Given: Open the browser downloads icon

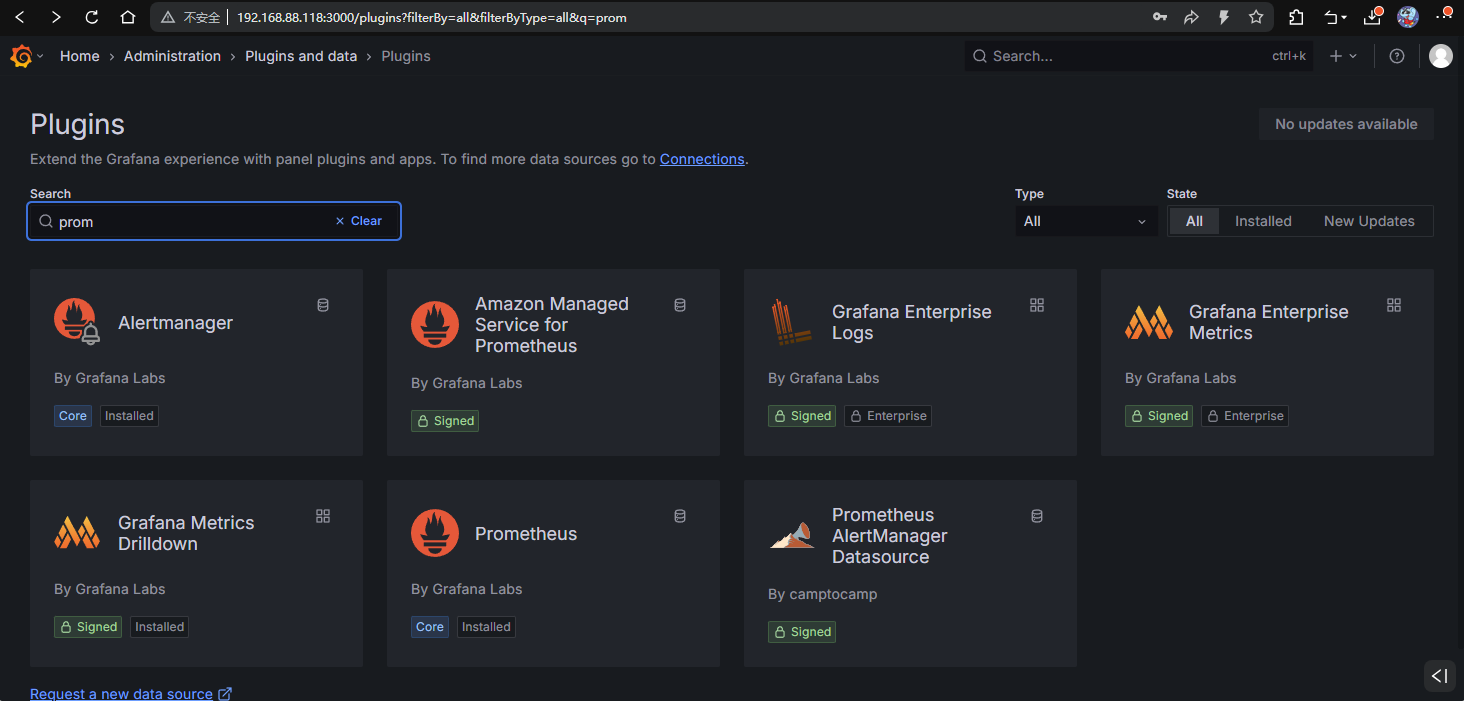Looking at the screenshot, I should (1372, 17).
